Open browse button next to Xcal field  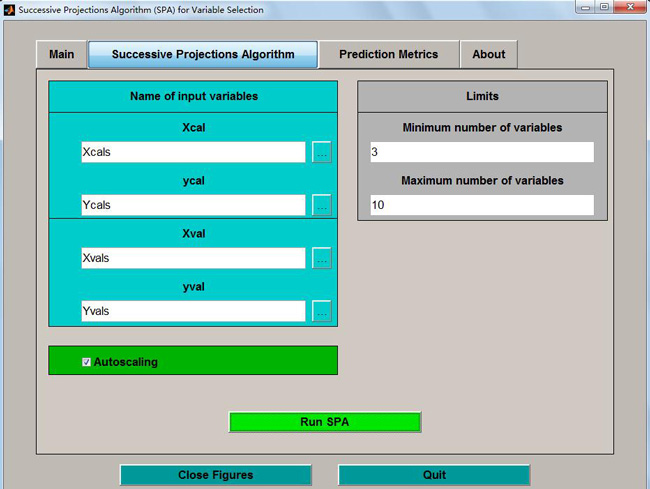coord(321,152)
